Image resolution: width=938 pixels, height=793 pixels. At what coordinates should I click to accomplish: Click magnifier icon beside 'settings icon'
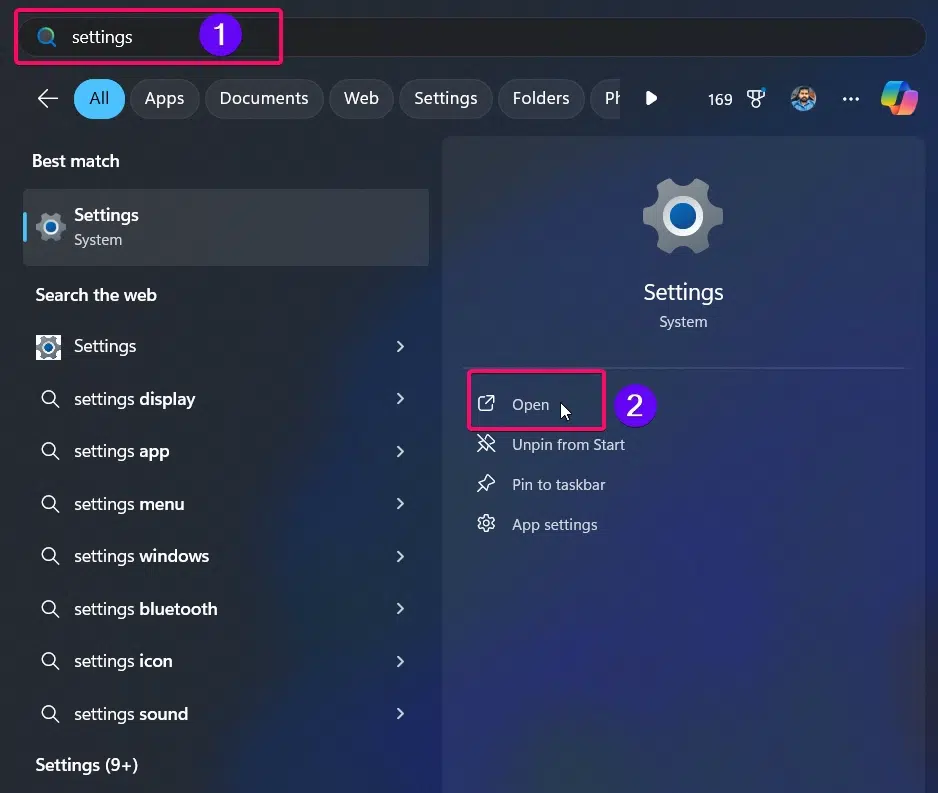click(50, 661)
